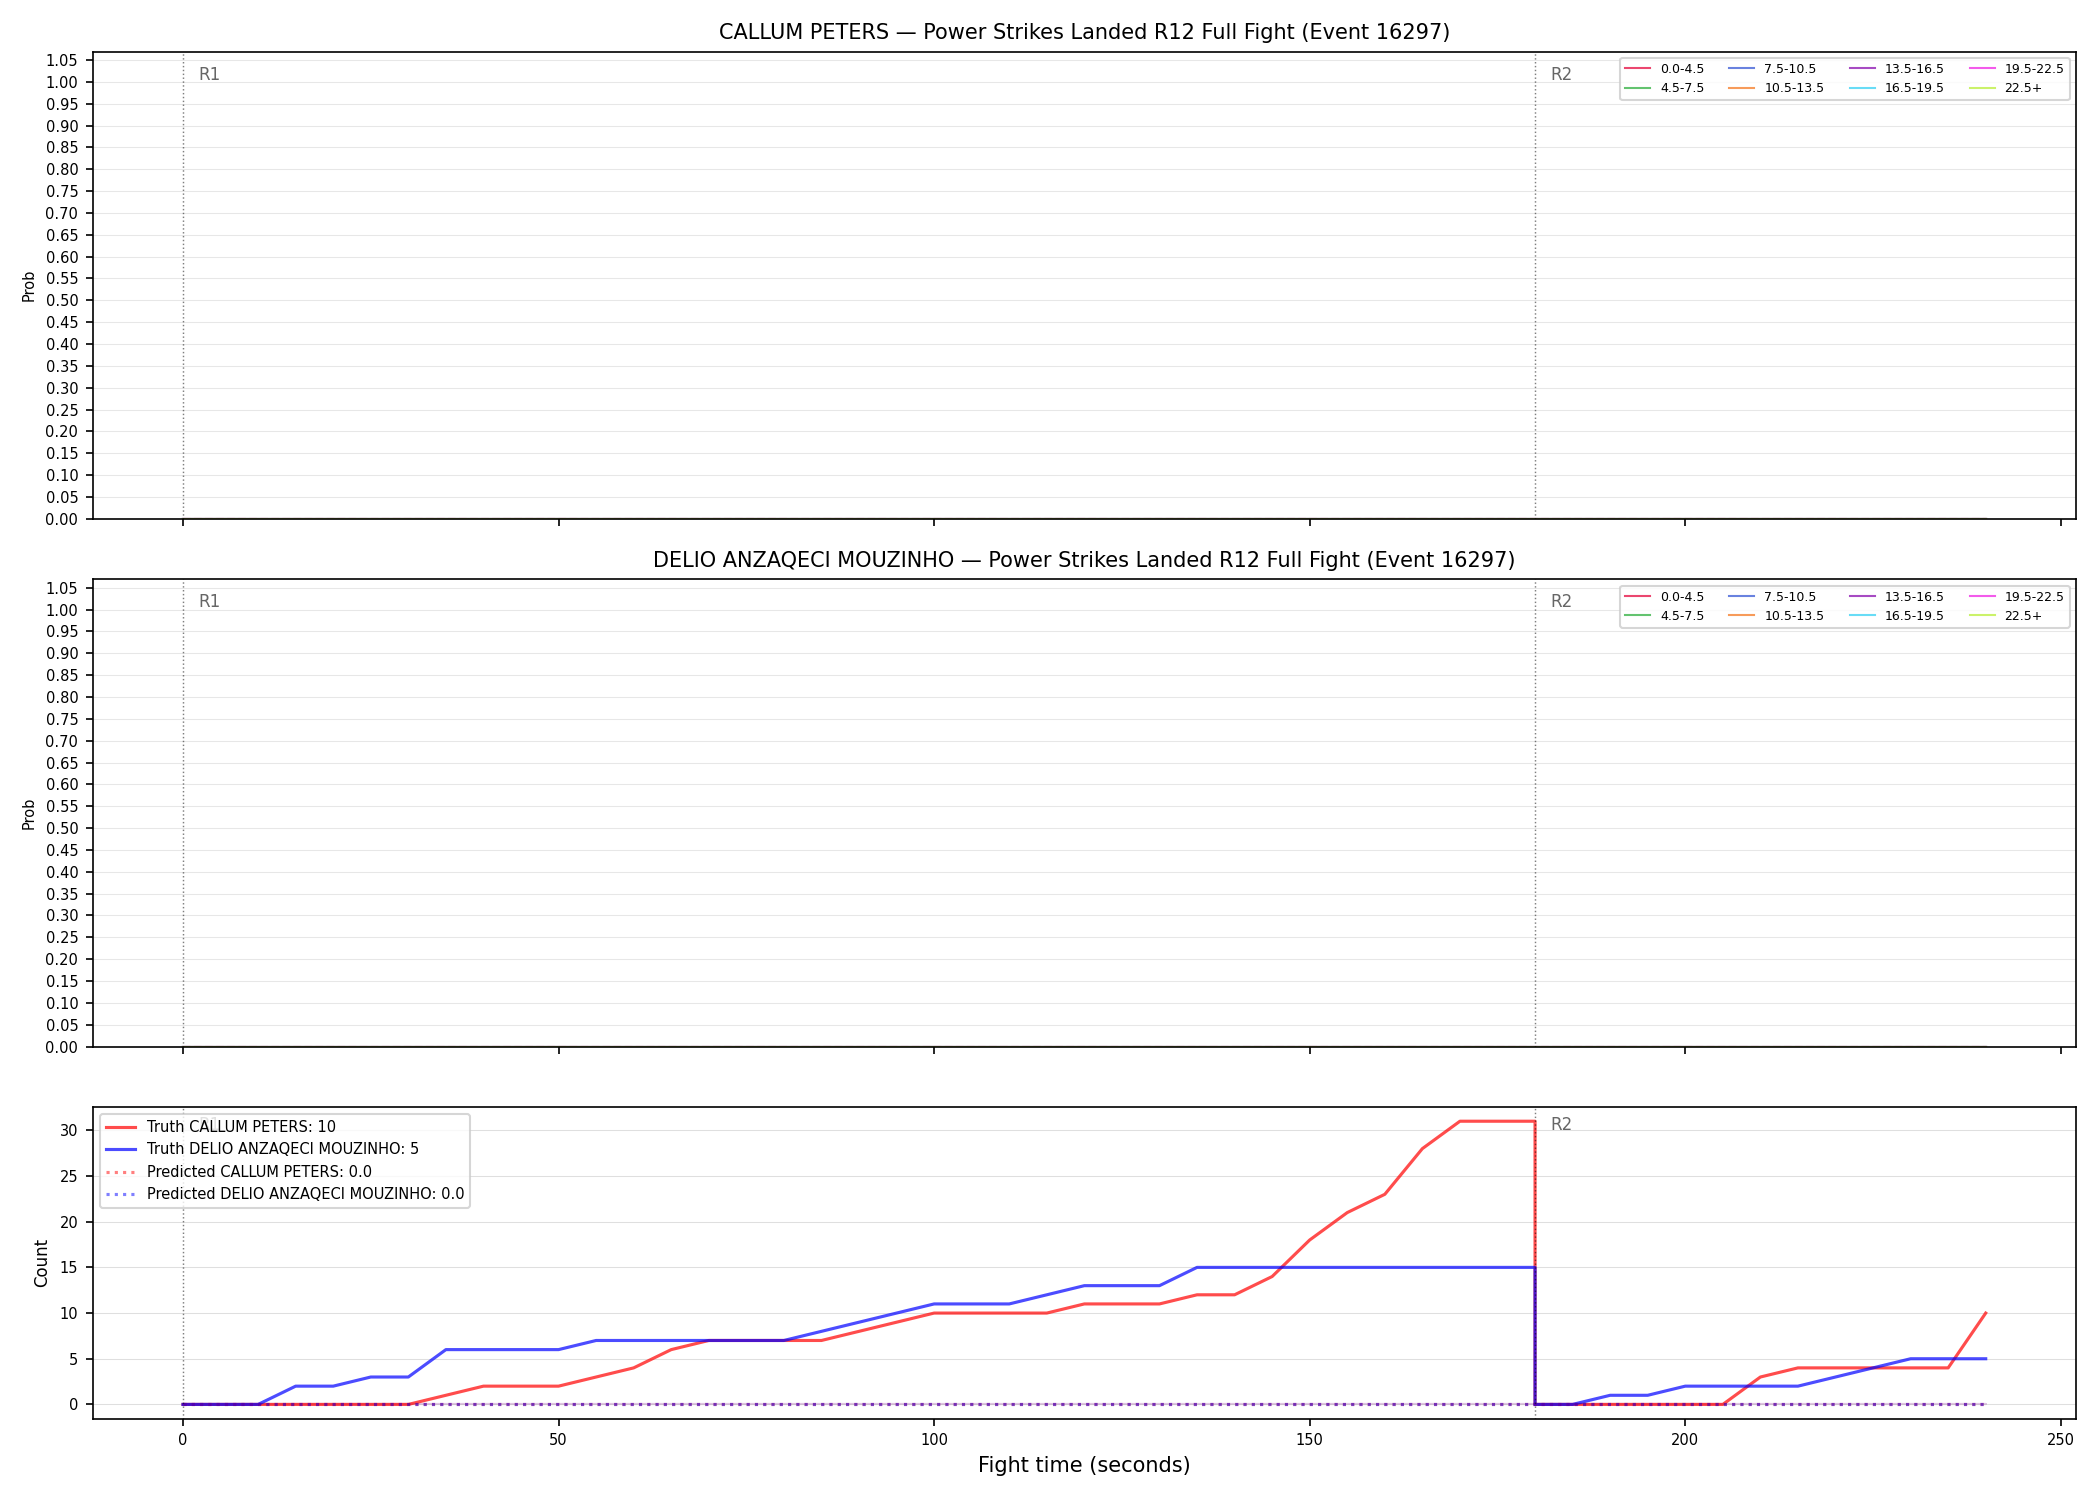The width and height of the screenshot is (2100, 1500).
Task: Click the 1.05 tick label on the Callum Peters chart
Action: [62, 61]
